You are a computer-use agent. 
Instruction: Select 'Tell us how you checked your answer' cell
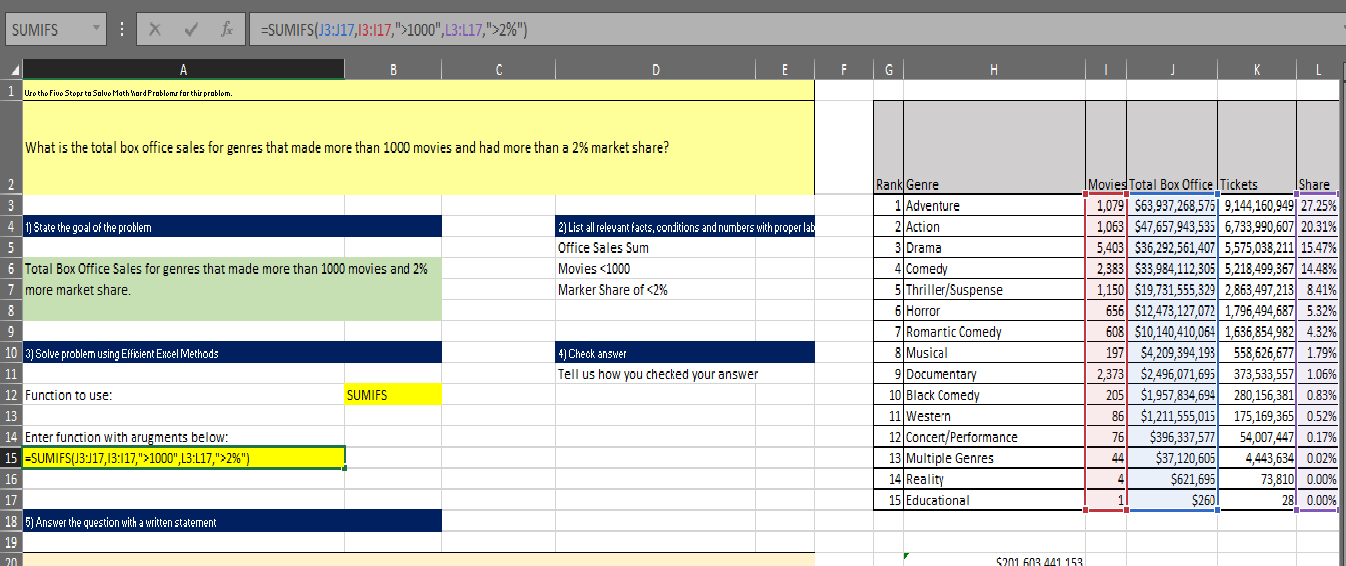point(656,374)
